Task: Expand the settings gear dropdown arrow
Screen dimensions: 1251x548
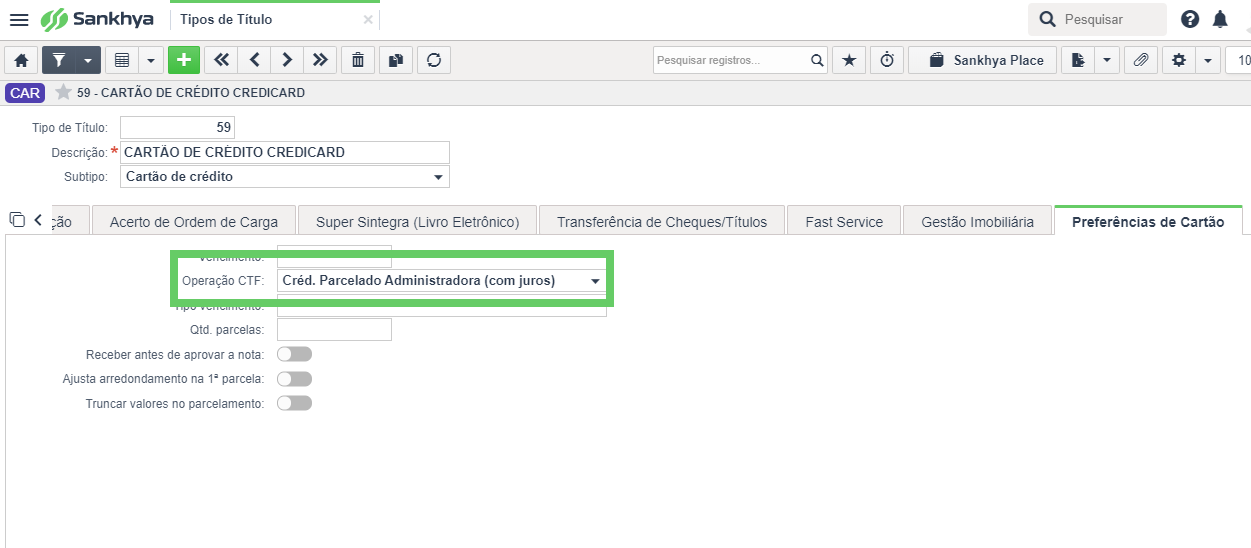Action: [x=1209, y=60]
